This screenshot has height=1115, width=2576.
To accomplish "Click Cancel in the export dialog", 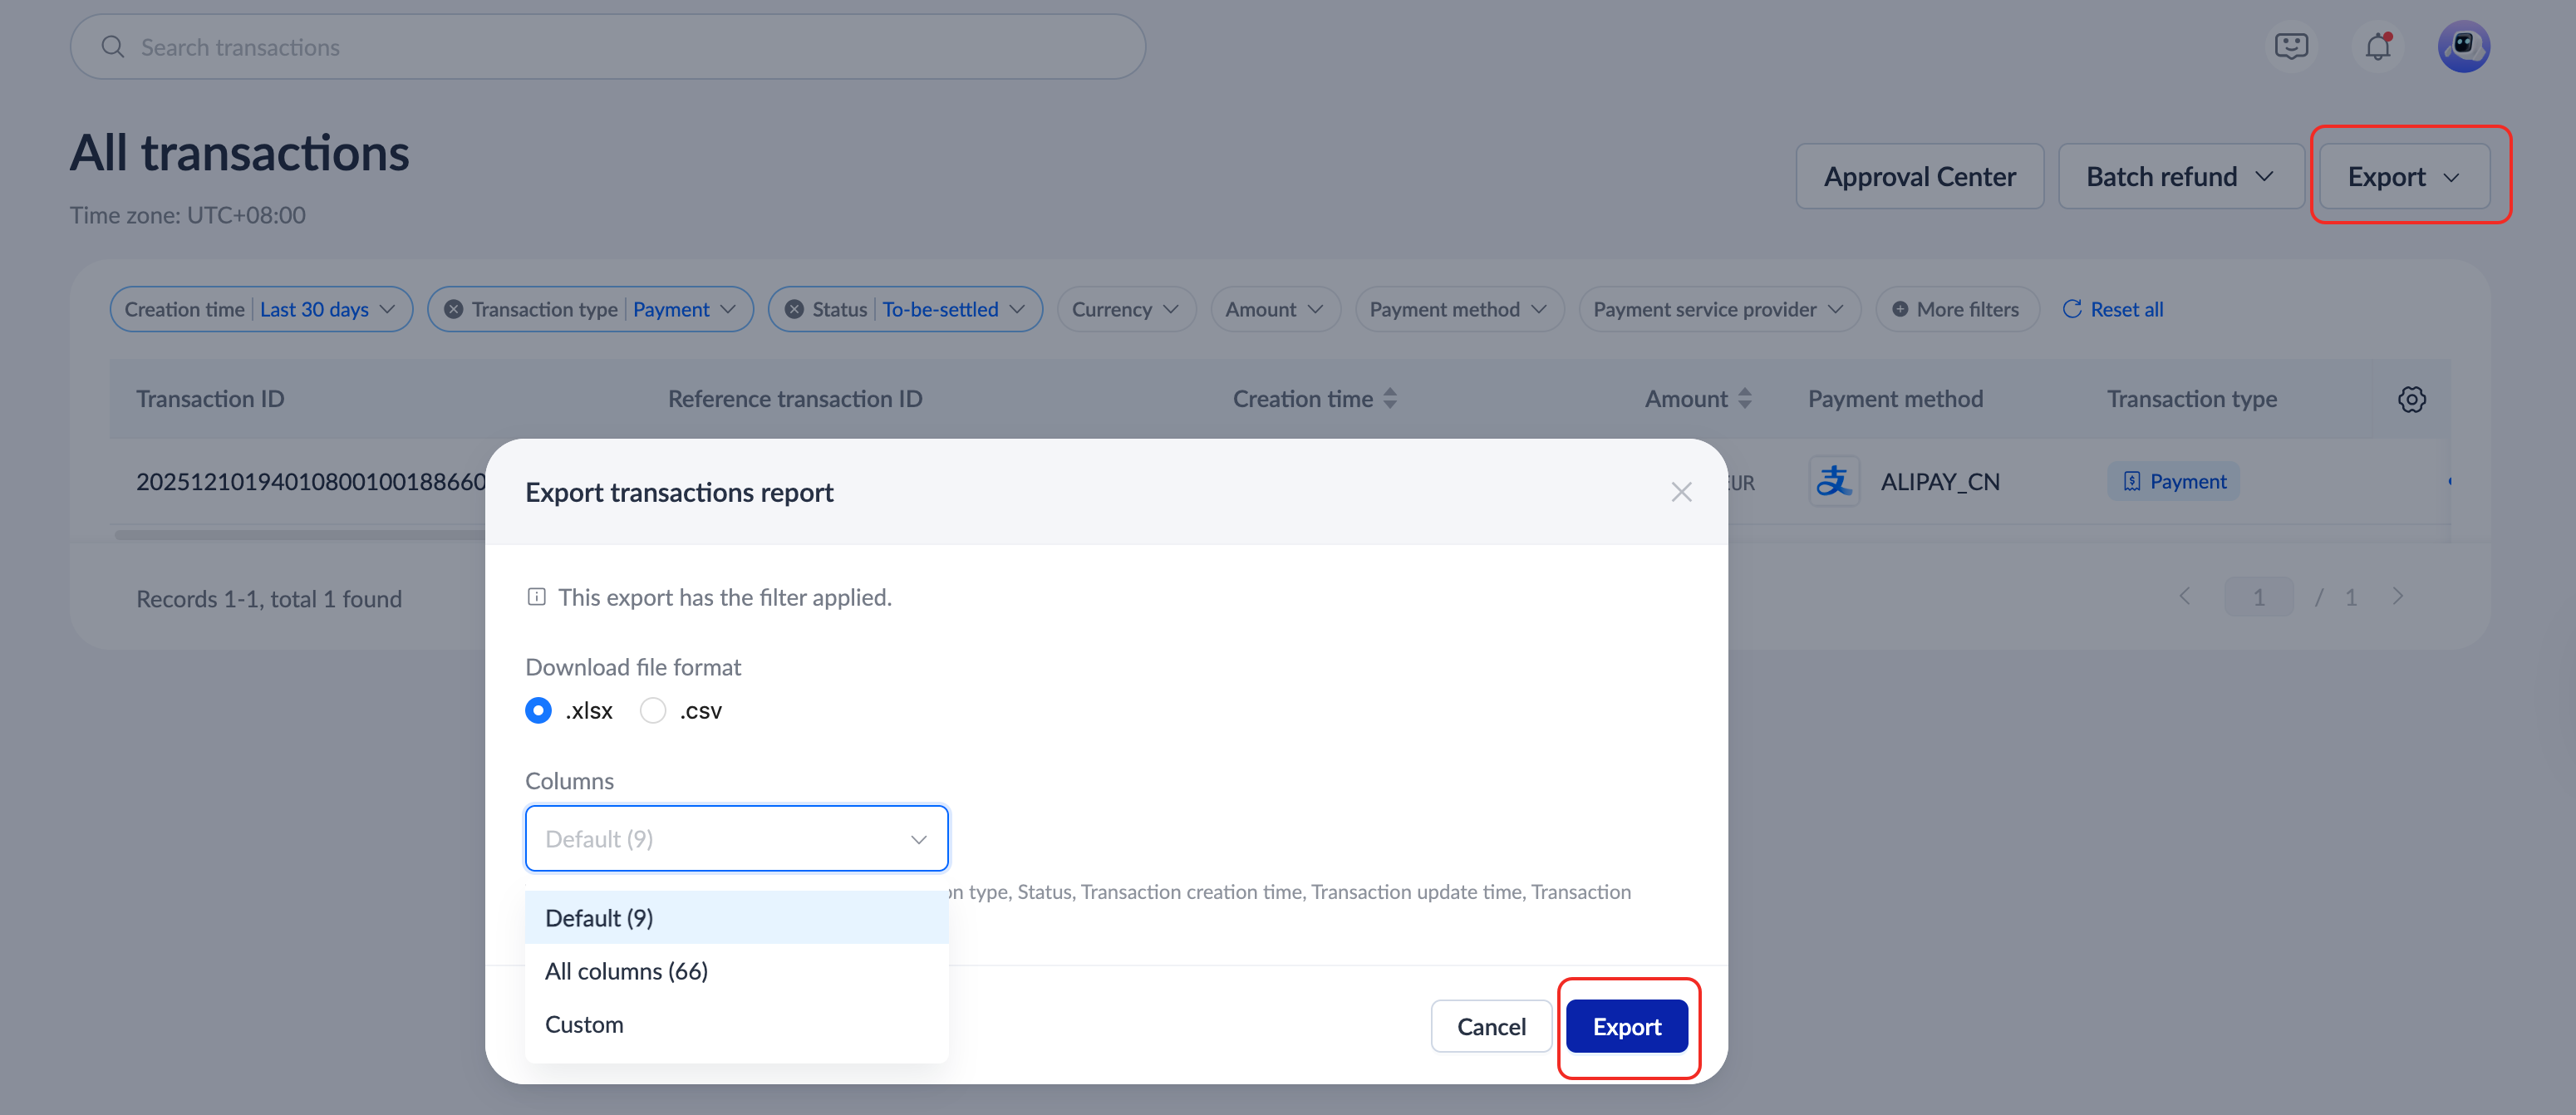I will 1490,1026.
